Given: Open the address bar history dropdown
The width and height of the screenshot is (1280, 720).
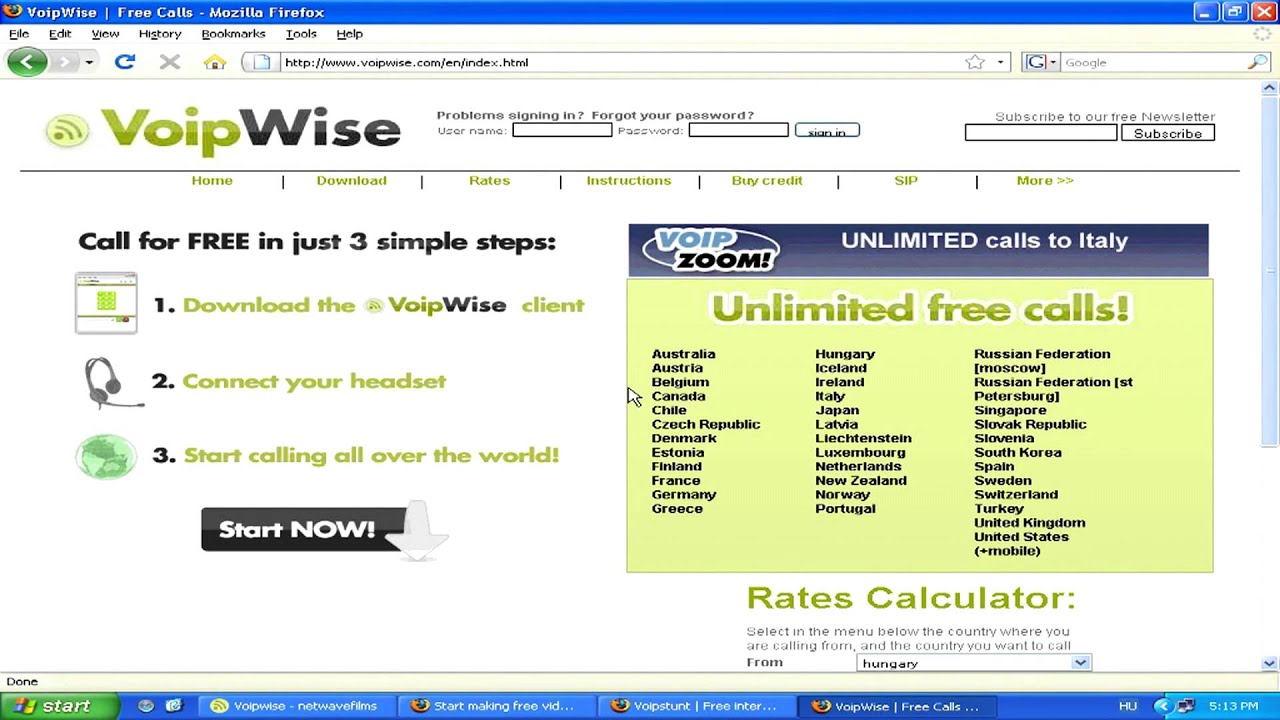Looking at the screenshot, I should click(x=1000, y=62).
